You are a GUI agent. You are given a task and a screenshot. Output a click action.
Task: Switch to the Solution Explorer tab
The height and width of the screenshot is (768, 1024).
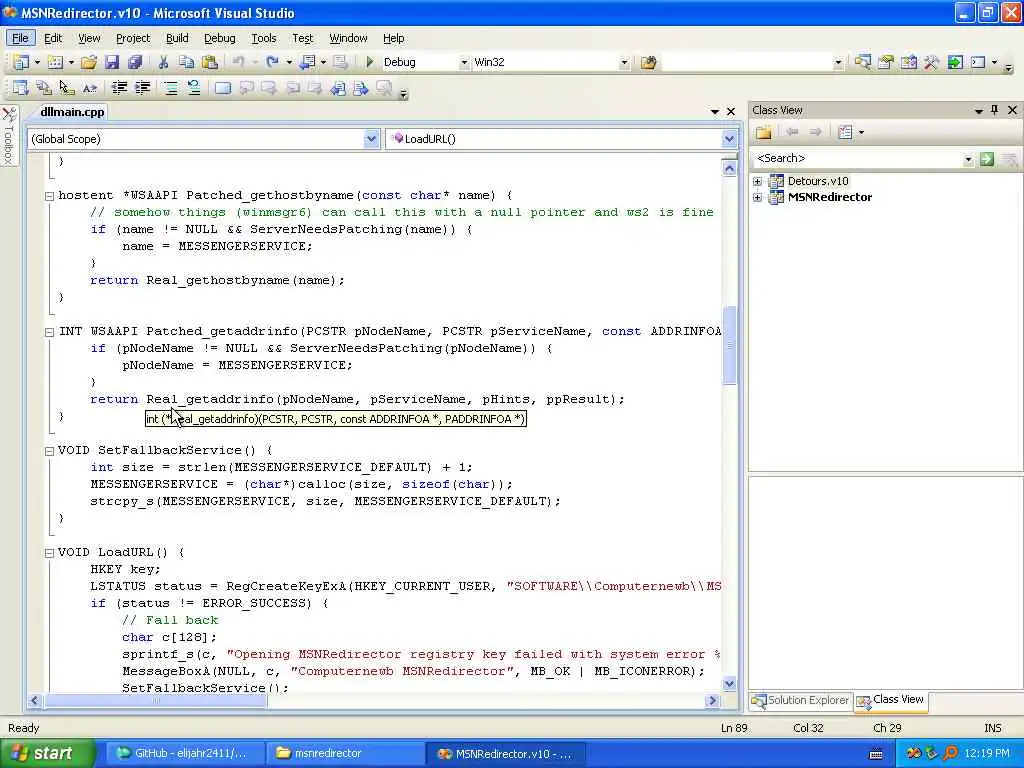[801, 701]
